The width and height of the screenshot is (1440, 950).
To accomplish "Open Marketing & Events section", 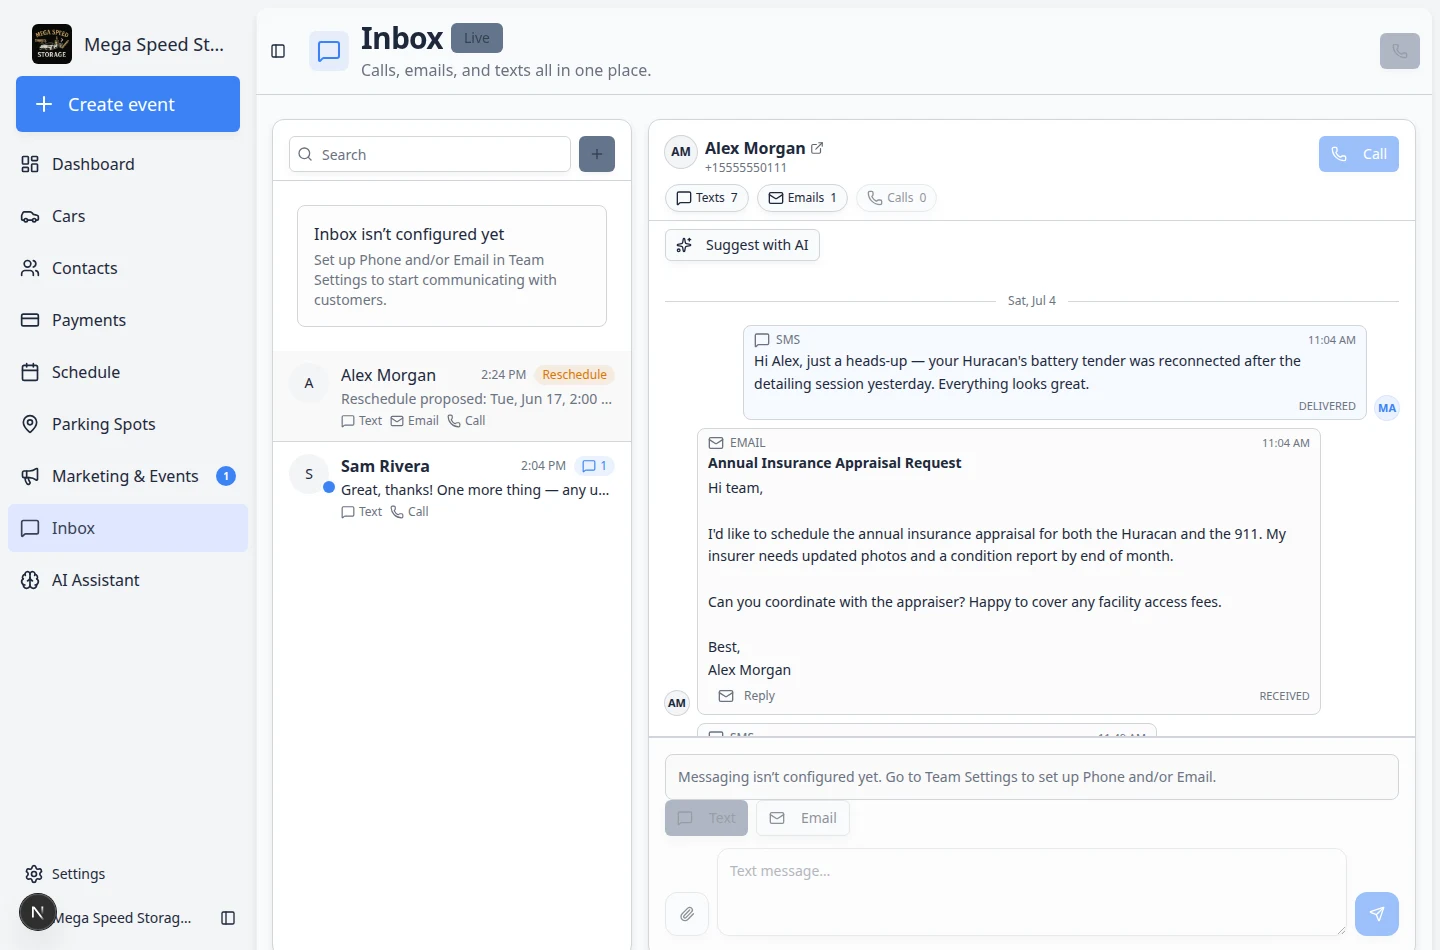I will coord(128,476).
